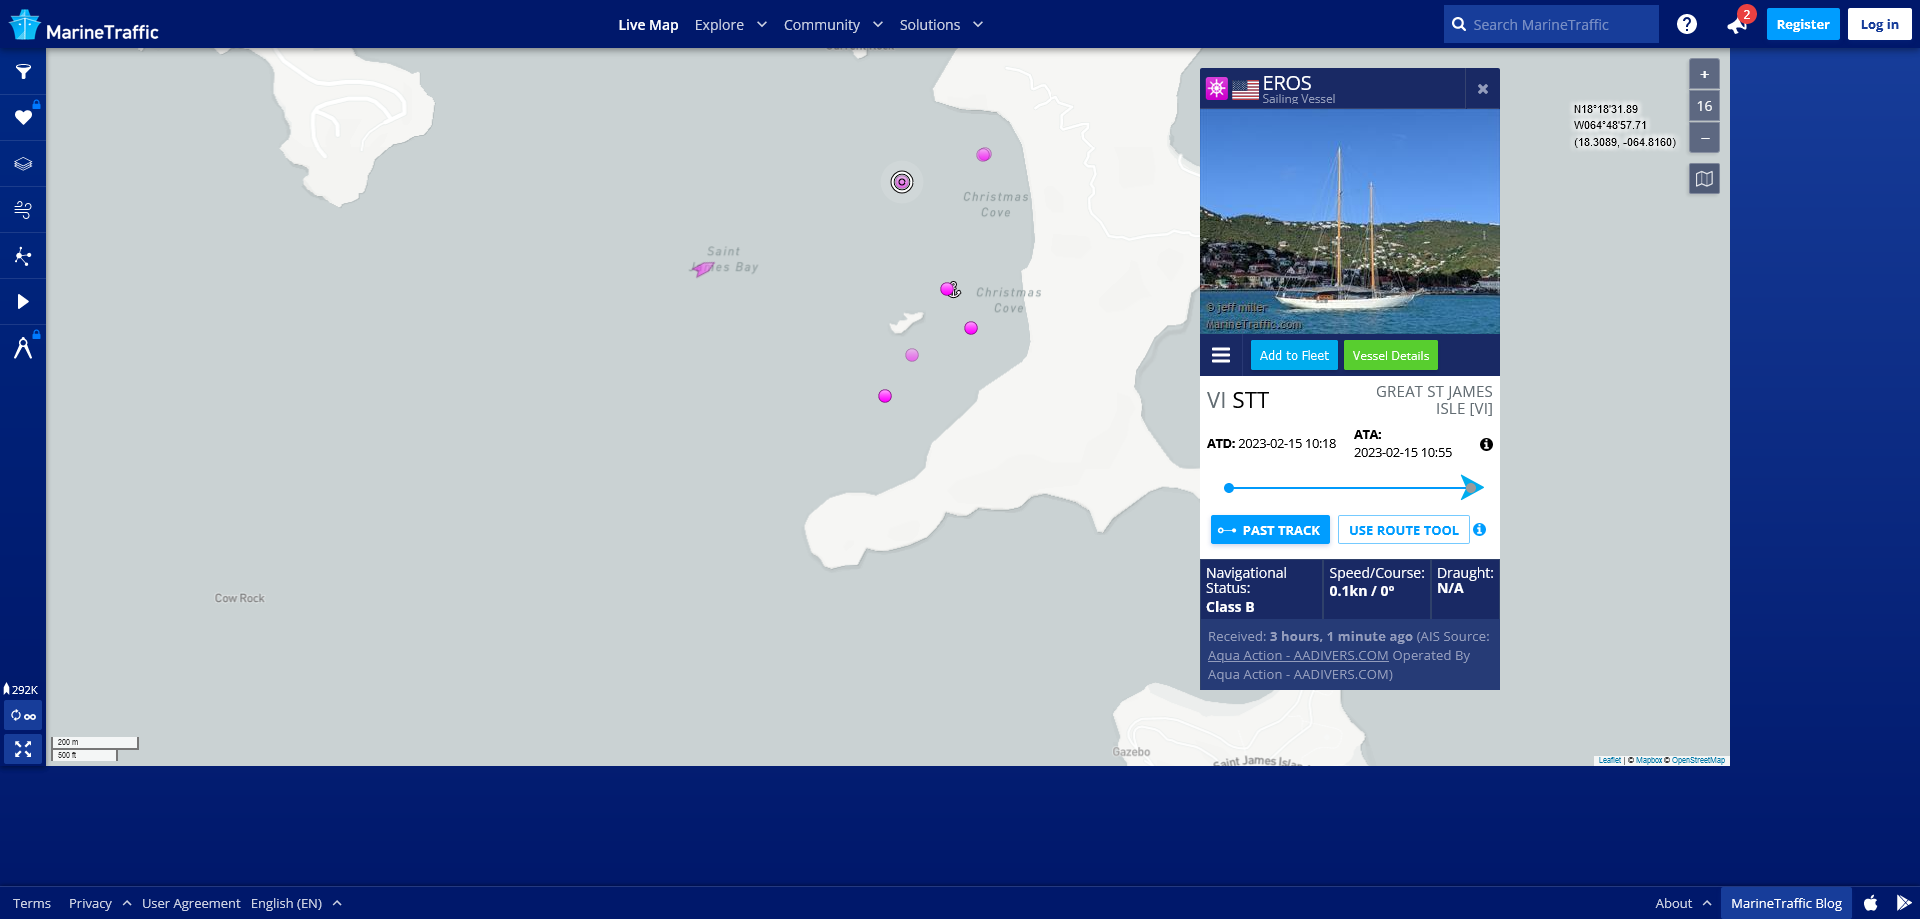1920x919 pixels.
Task: Open the Google Play store icon
Action: (x=1904, y=903)
